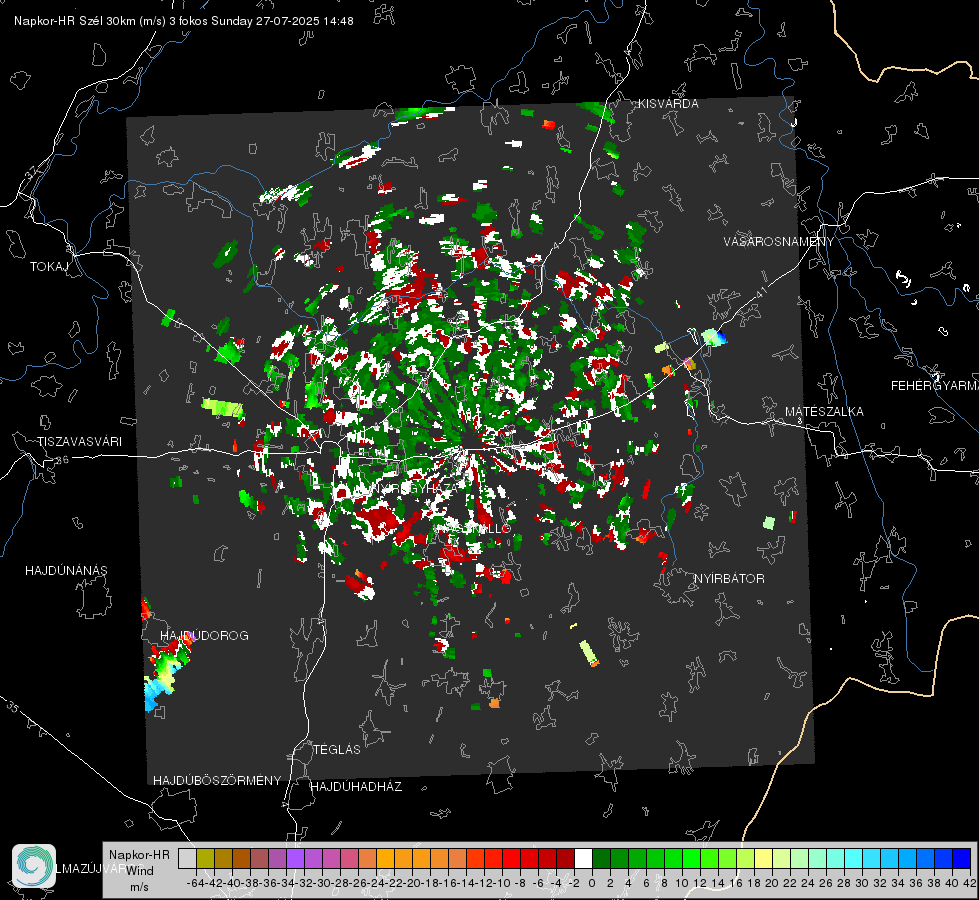Pick the olive swatch between -64 and -42
Screen dimensions: 979x900
pyautogui.click(x=205, y=858)
